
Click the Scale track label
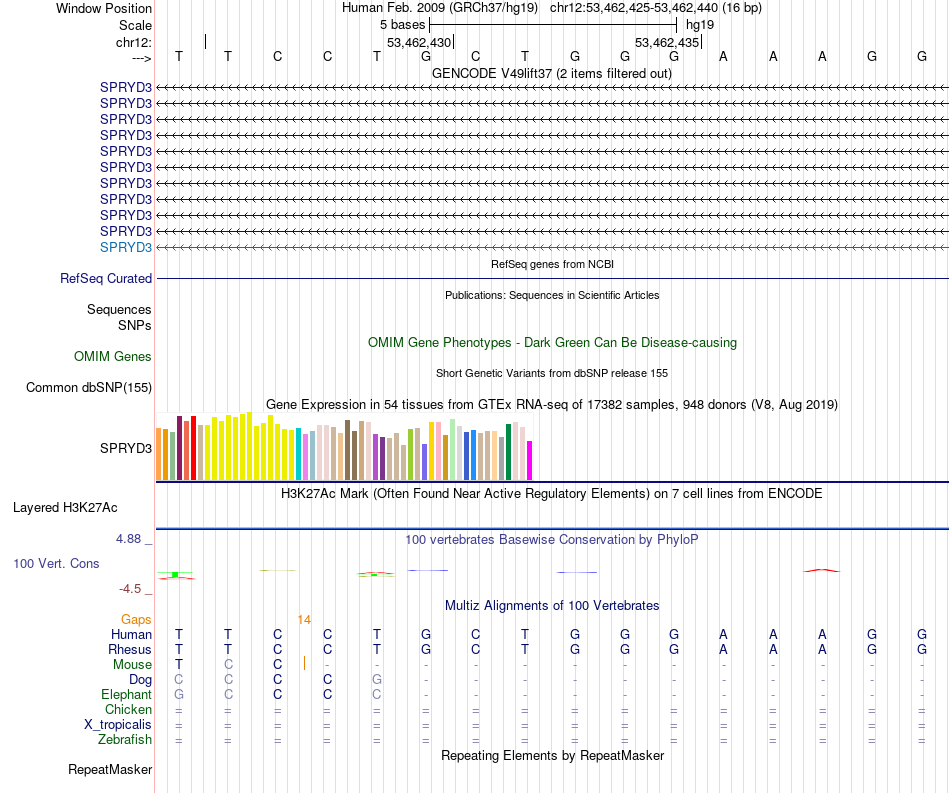pos(135,25)
